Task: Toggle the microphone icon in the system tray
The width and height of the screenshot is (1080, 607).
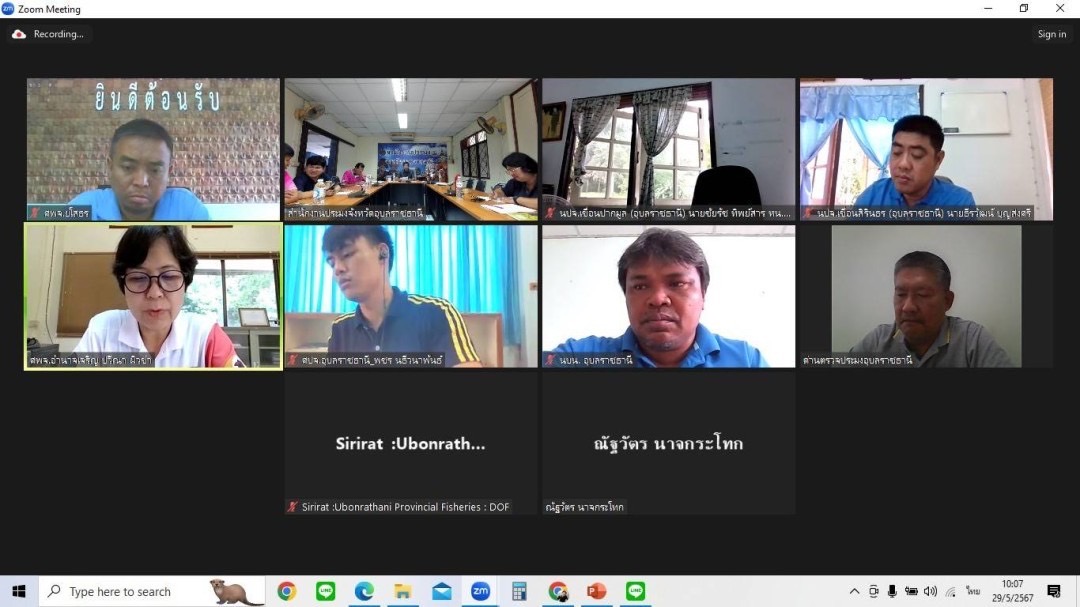Action: (891, 591)
